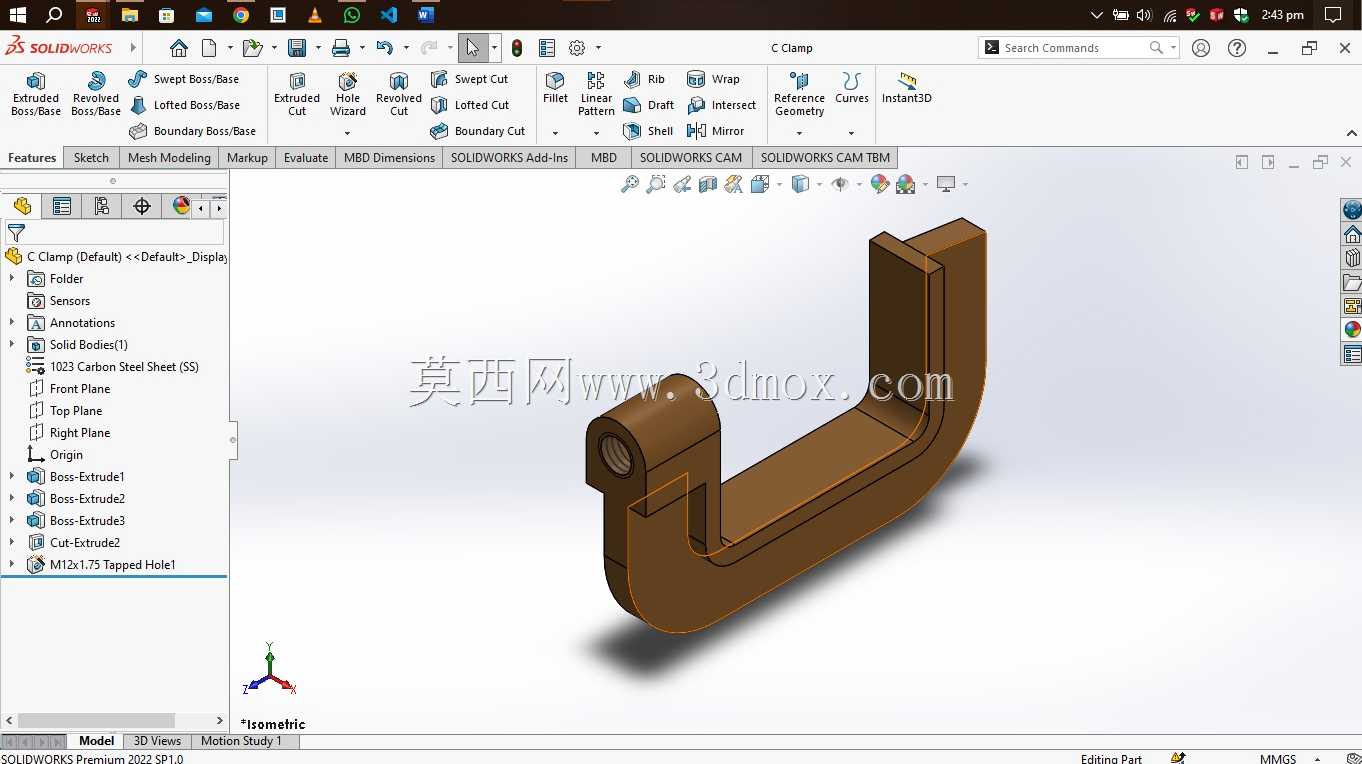This screenshot has width=1362, height=764.
Task: Toggle Instant3D mode
Action: [x=907, y=88]
